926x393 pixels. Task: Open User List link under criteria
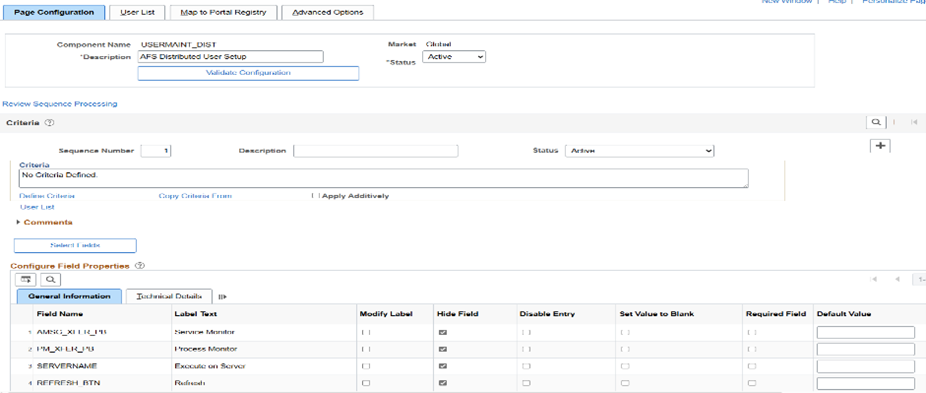pyautogui.click(x=37, y=207)
